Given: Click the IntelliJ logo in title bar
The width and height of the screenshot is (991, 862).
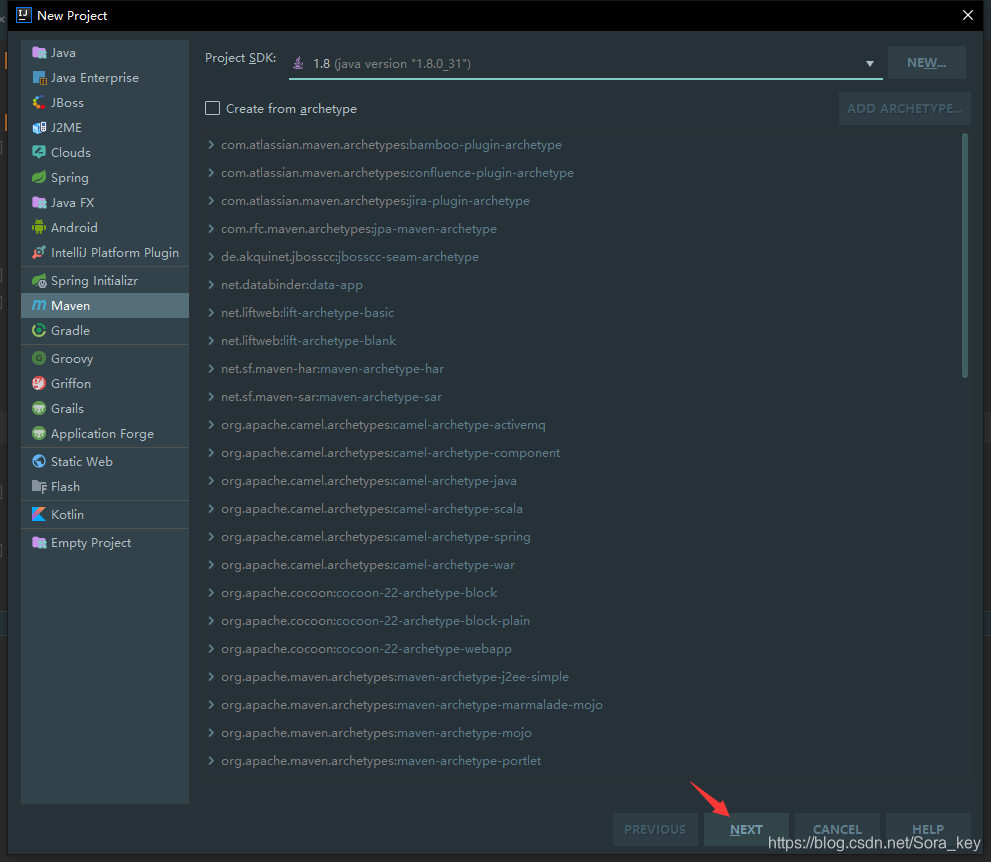Looking at the screenshot, I should (23, 15).
